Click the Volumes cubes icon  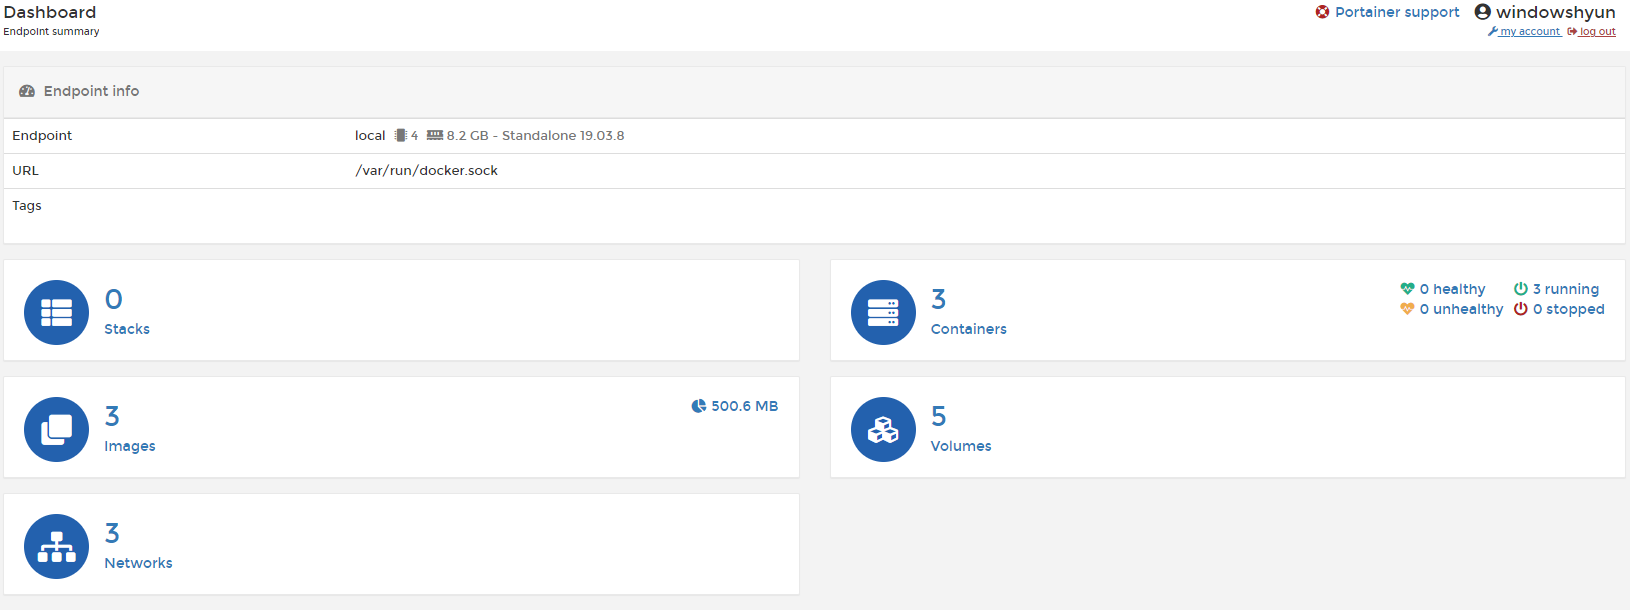883,429
